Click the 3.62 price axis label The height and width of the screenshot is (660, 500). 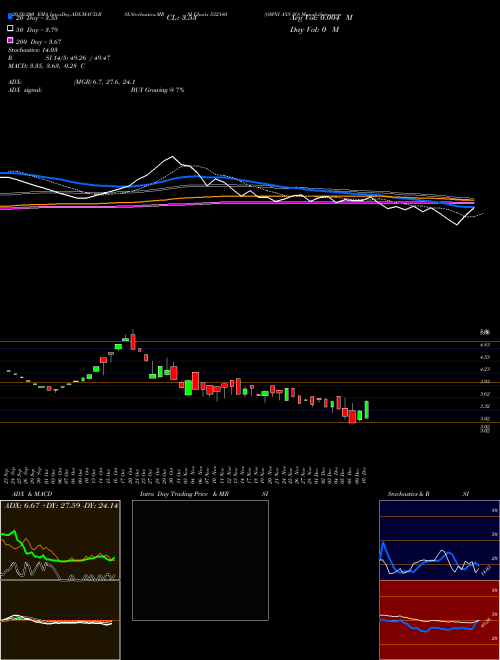pos(484,394)
